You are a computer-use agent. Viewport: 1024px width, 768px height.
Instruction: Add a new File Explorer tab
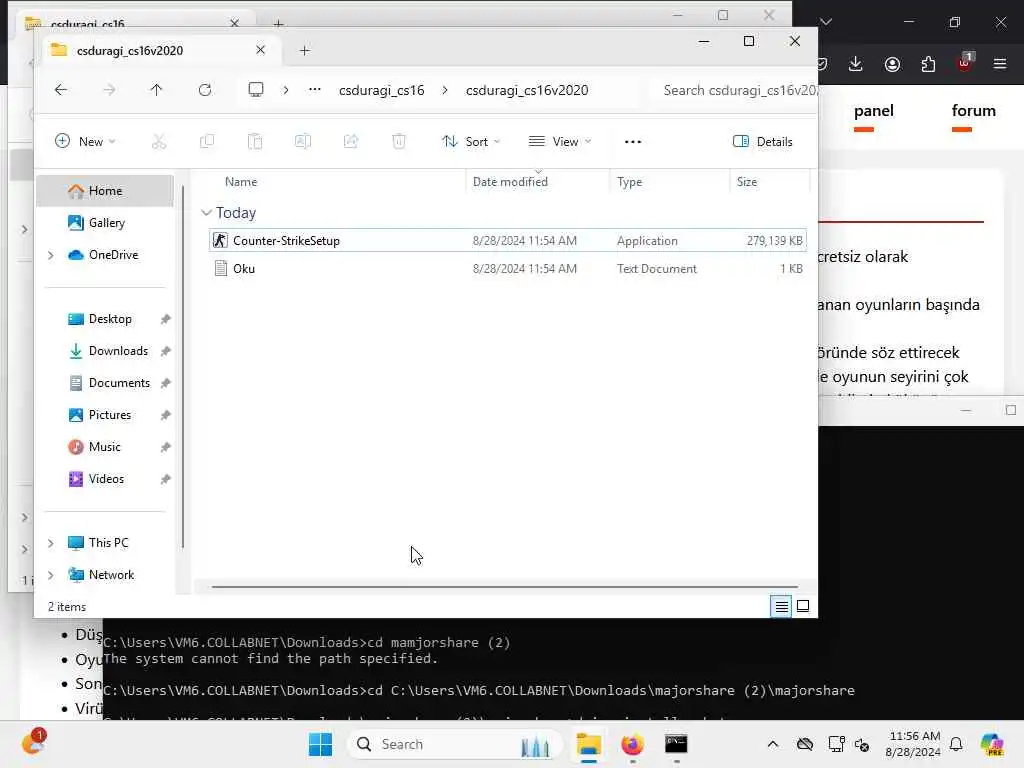[304, 50]
